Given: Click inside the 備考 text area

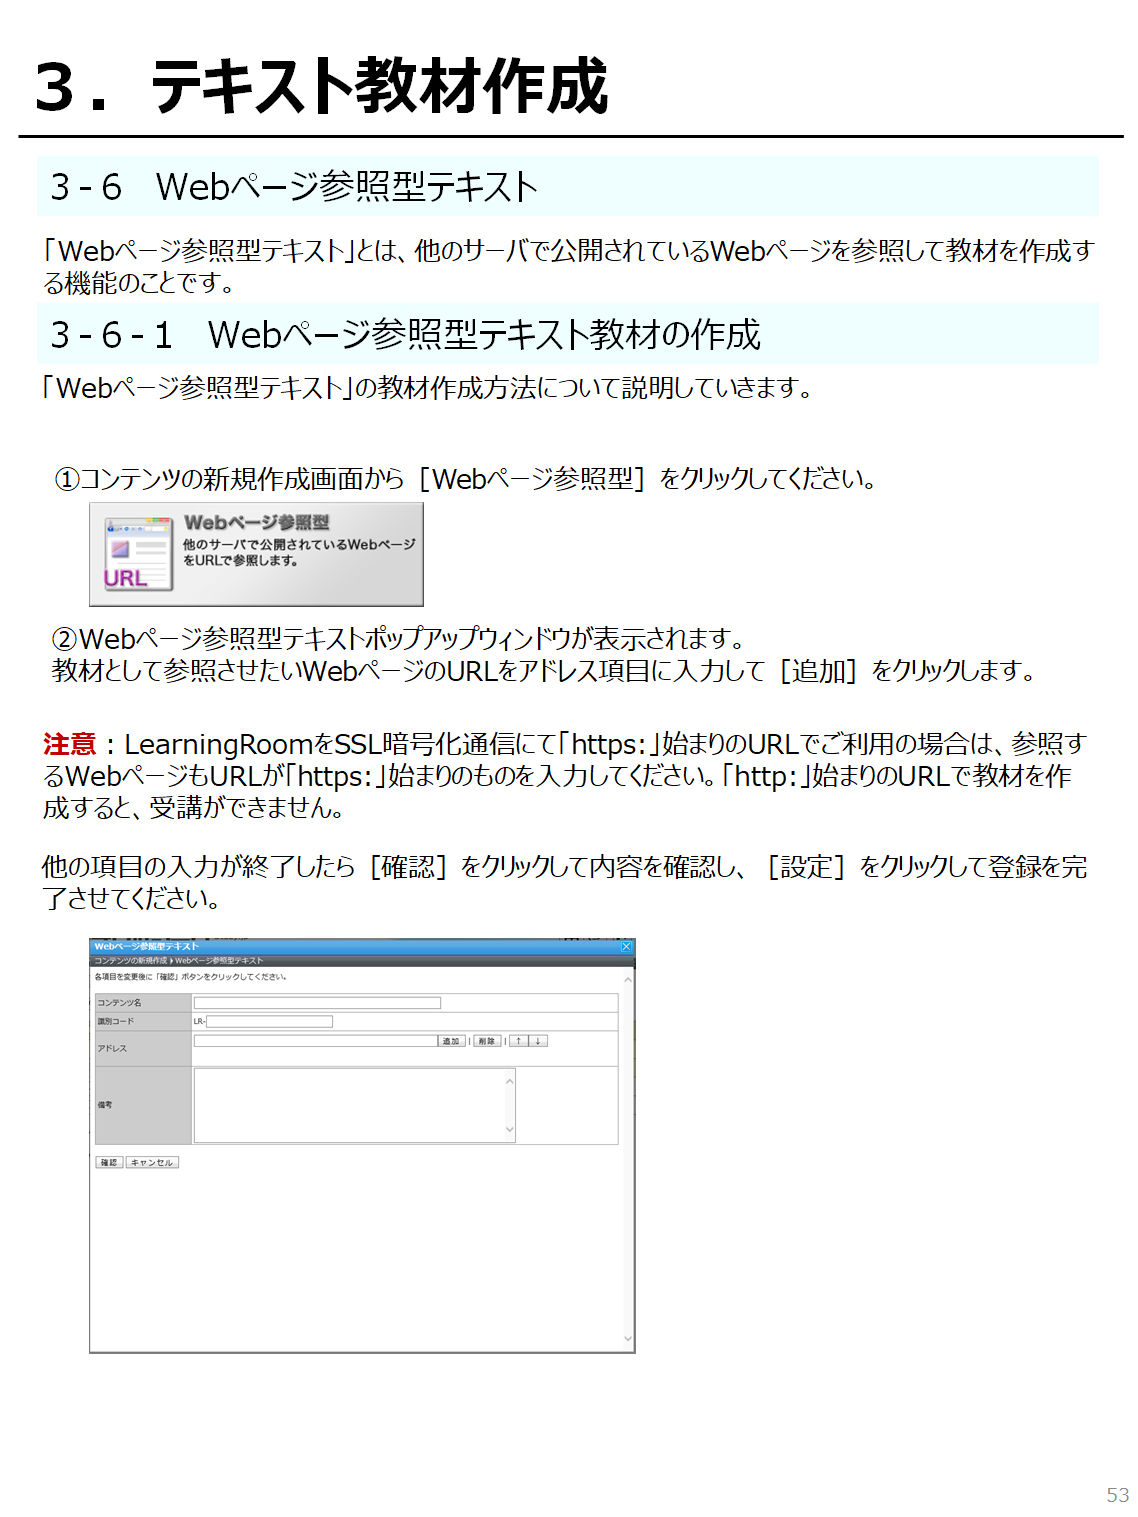Looking at the screenshot, I should tap(350, 1105).
